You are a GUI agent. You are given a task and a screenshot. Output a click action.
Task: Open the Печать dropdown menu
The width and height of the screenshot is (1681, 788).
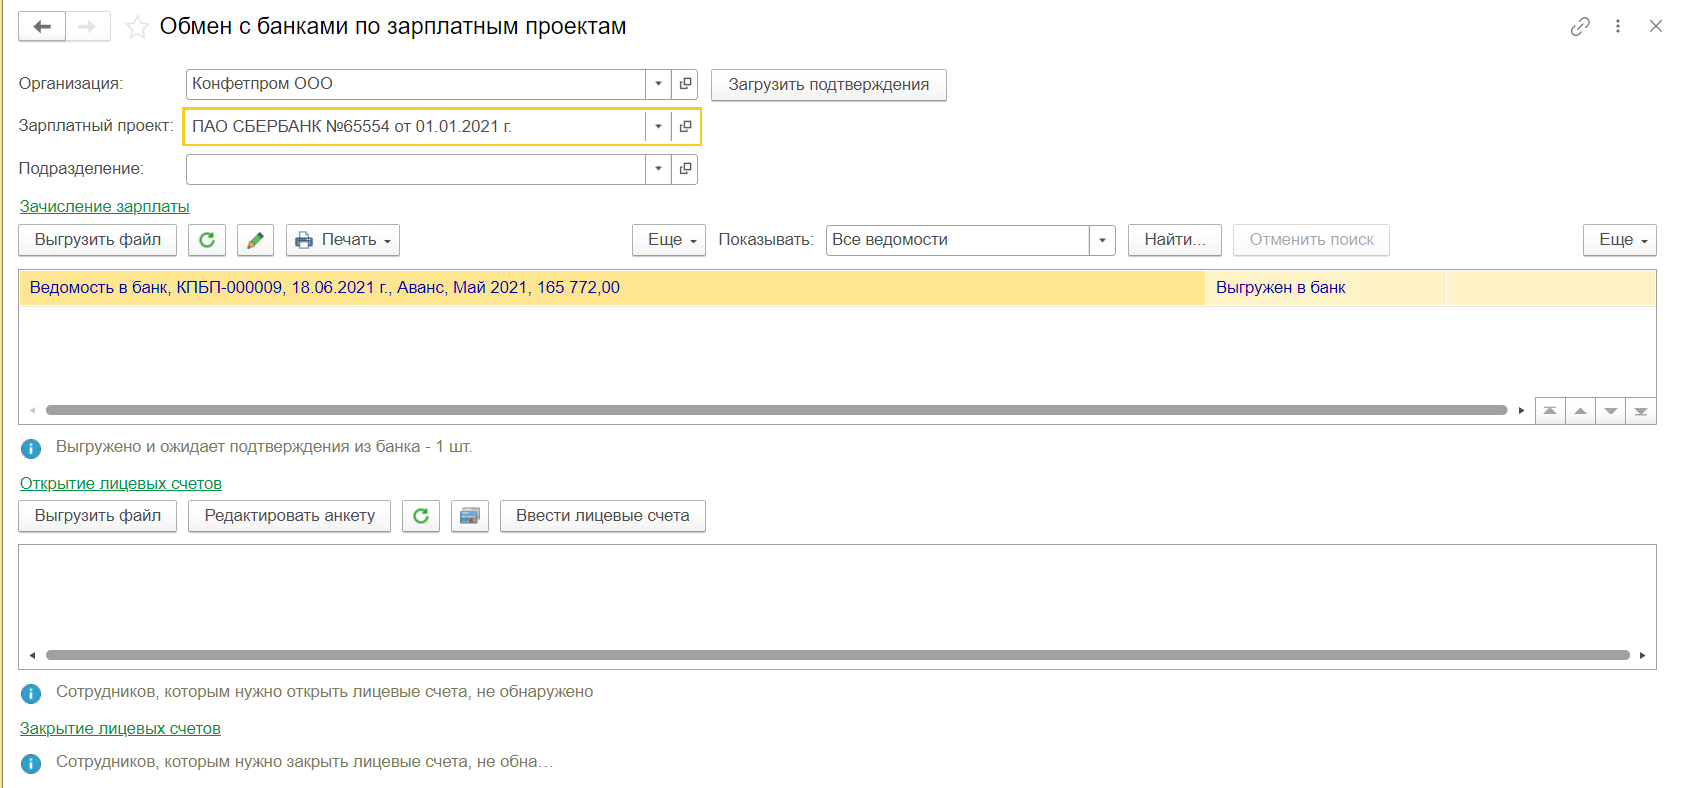click(343, 240)
